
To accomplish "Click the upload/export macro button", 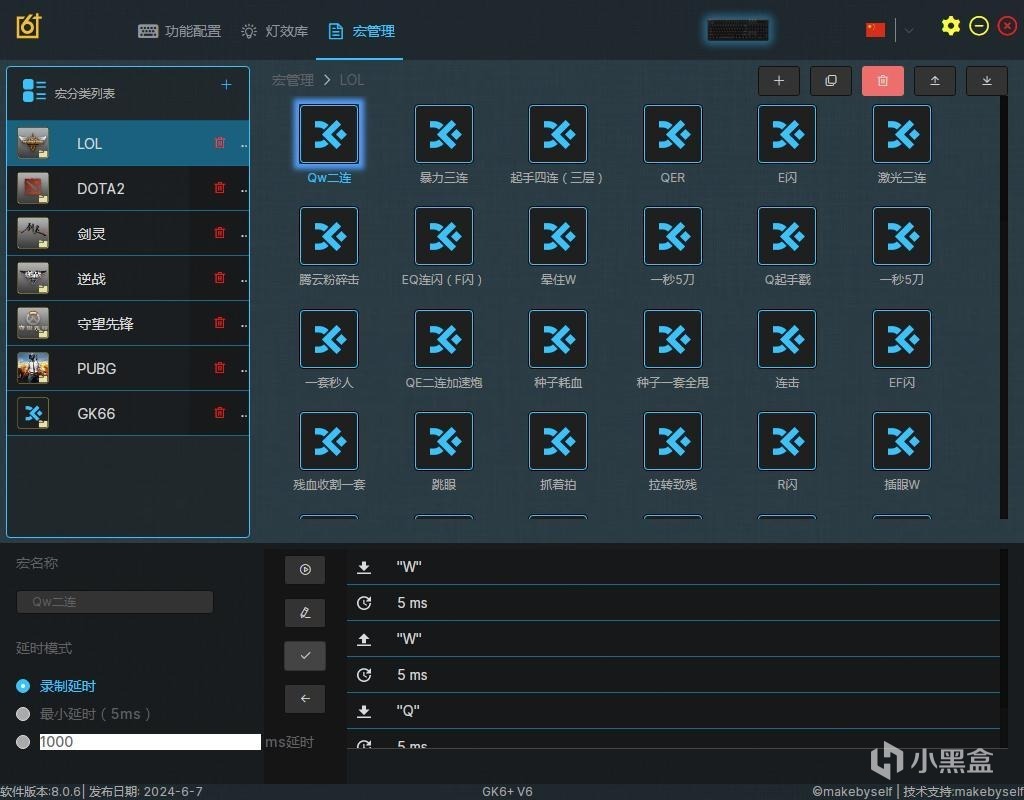I will click(x=935, y=81).
